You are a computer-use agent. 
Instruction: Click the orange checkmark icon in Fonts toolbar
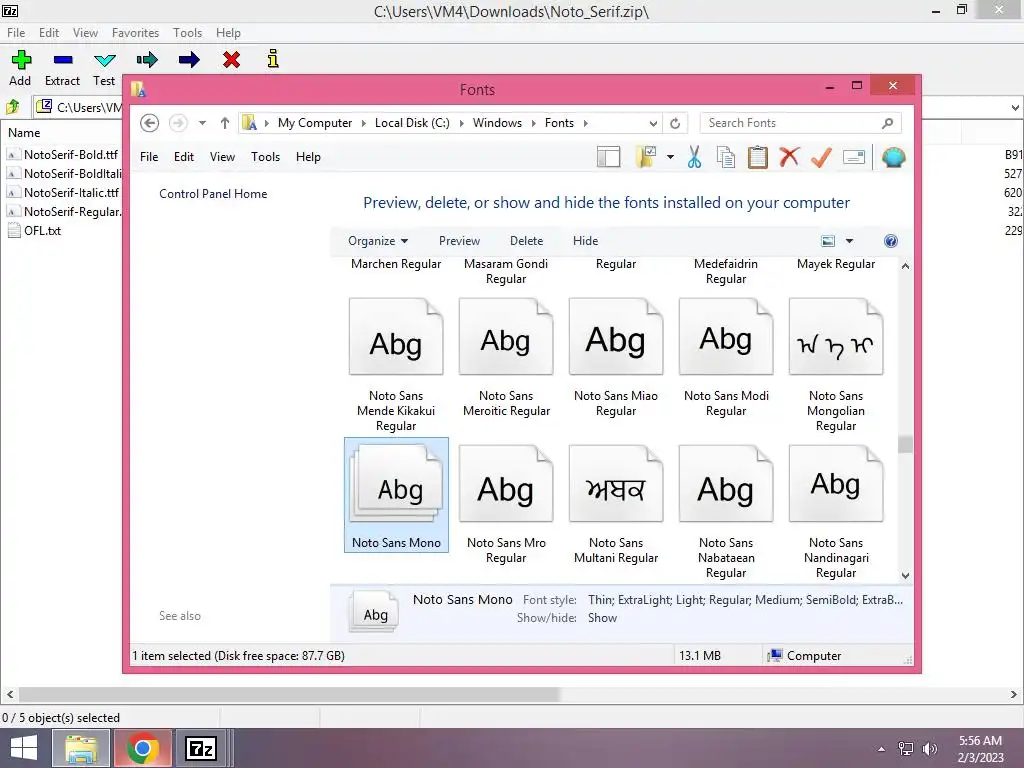tap(822, 157)
